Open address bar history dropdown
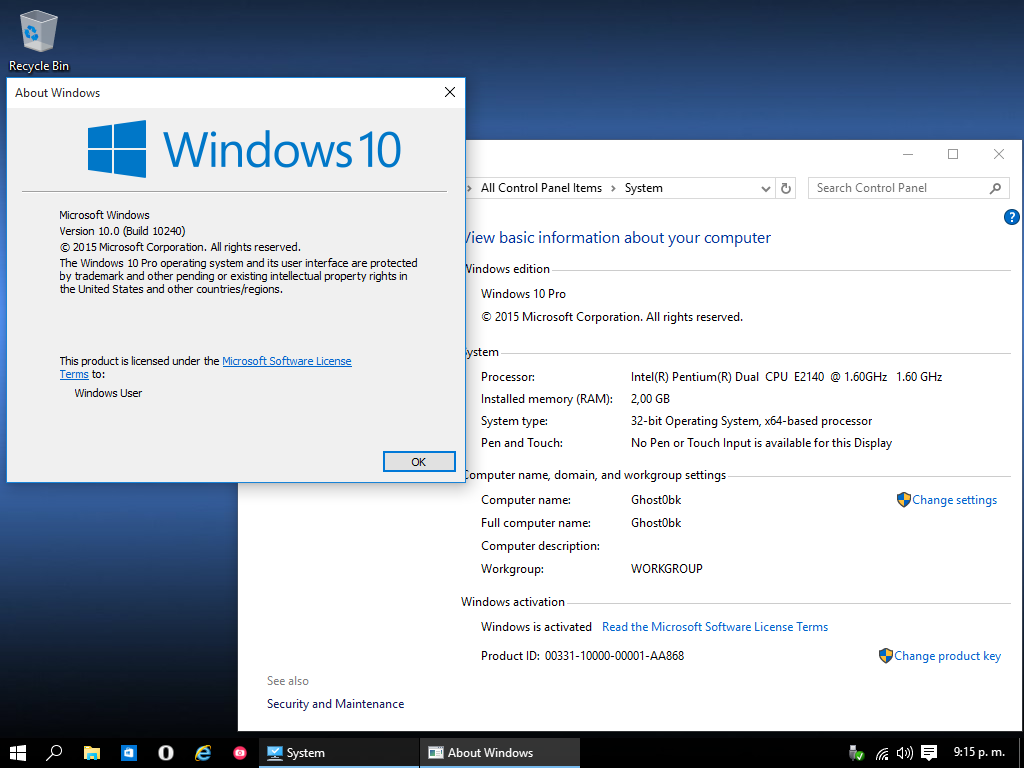Viewport: 1024px width, 768px height. pyautogui.click(x=765, y=189)
